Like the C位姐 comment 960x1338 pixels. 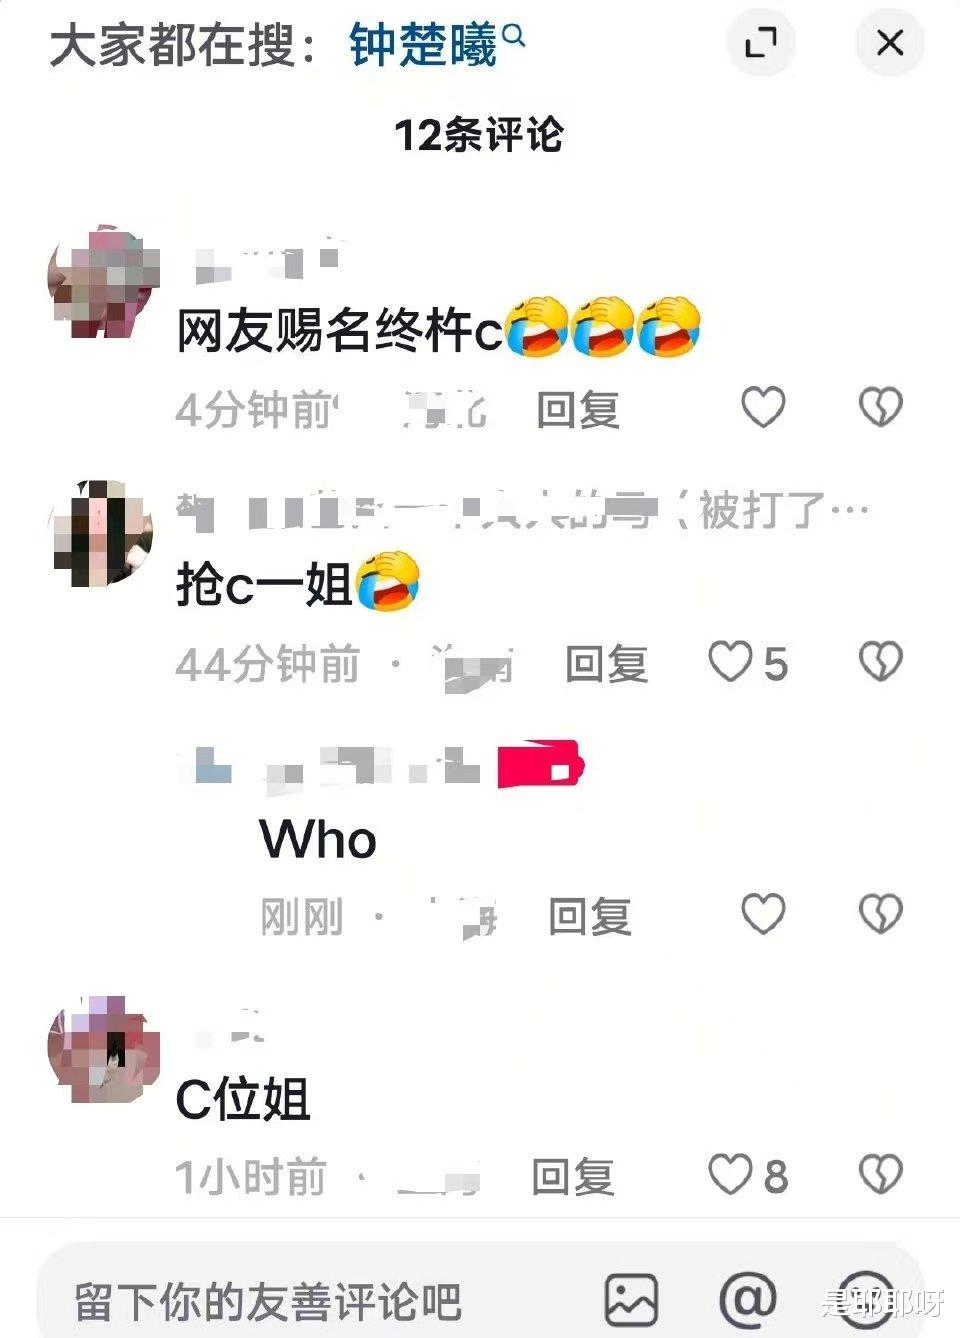(x=748, y=1175)
